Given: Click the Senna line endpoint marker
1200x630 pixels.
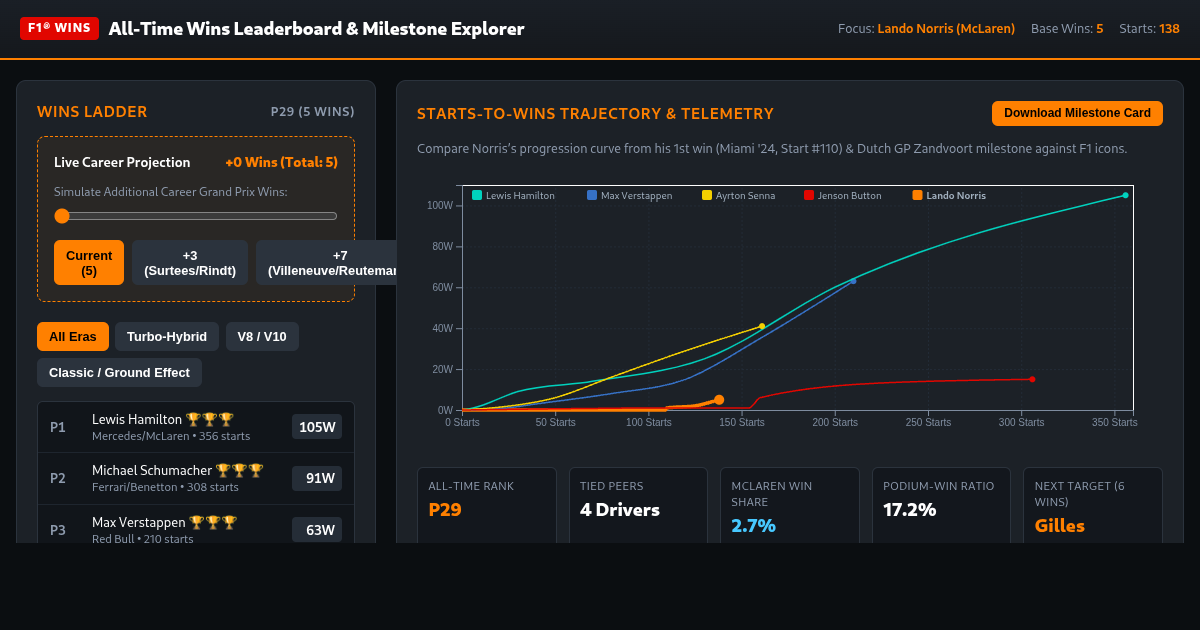Looking at the screenshot, I should [762, 326].
